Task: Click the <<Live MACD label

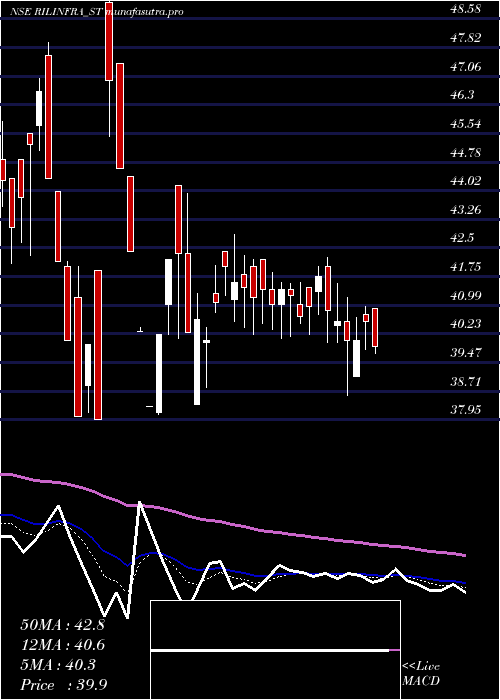Action: 421,674
